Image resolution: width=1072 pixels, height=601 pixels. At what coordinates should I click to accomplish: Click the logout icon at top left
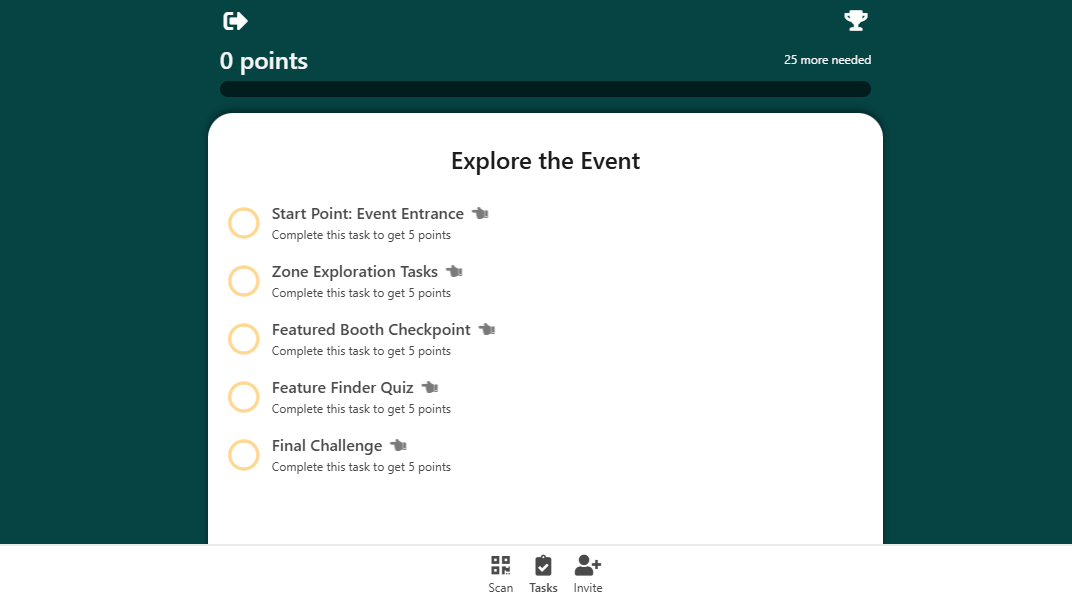[235, 20]
